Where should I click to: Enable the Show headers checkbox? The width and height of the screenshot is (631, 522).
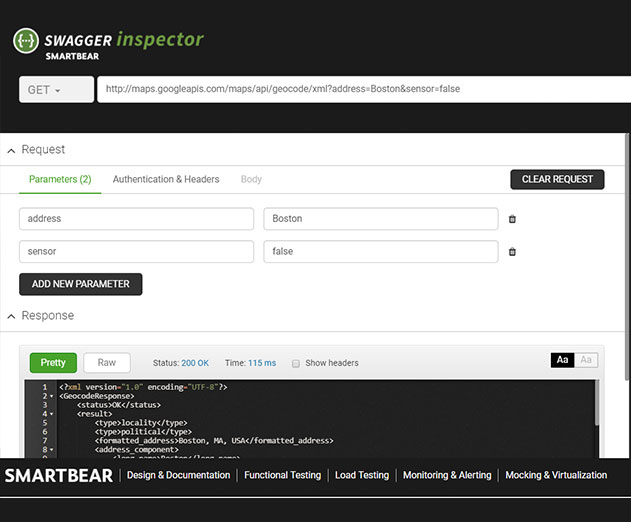point(296,363)
